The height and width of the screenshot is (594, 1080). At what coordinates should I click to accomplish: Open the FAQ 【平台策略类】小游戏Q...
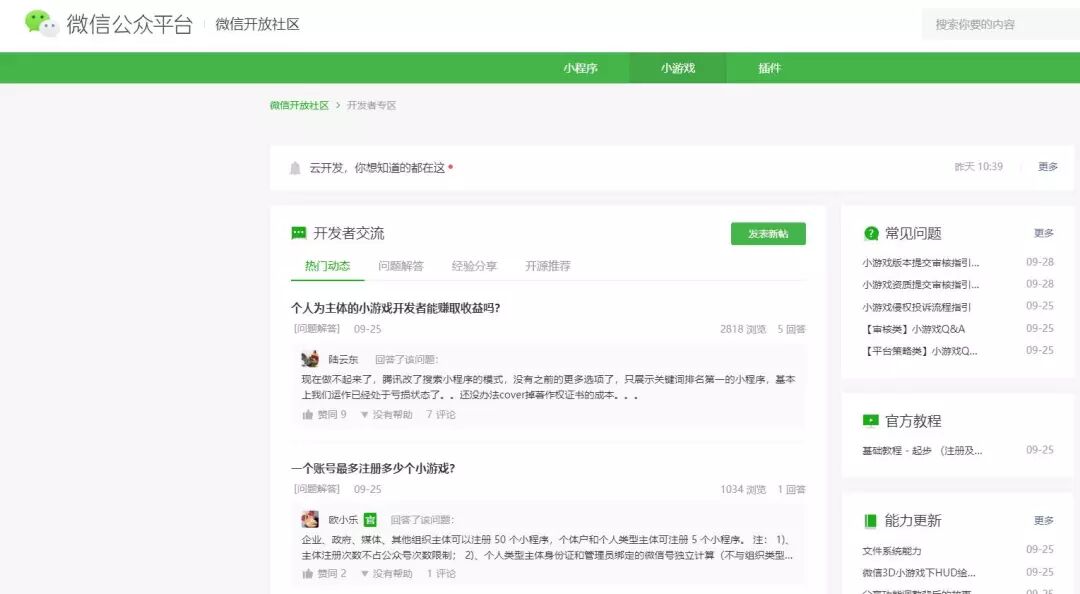(920, 351)
